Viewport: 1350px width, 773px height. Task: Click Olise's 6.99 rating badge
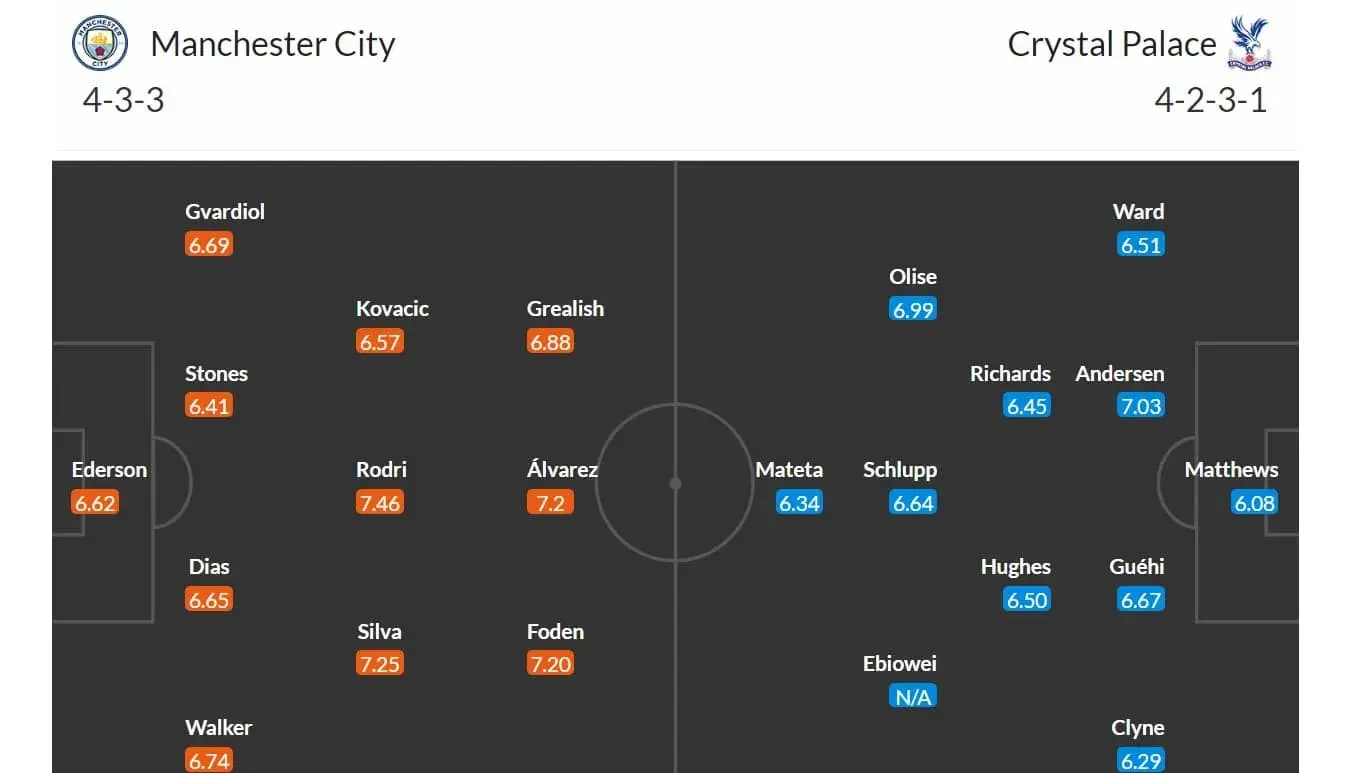(x=913, y=310)
